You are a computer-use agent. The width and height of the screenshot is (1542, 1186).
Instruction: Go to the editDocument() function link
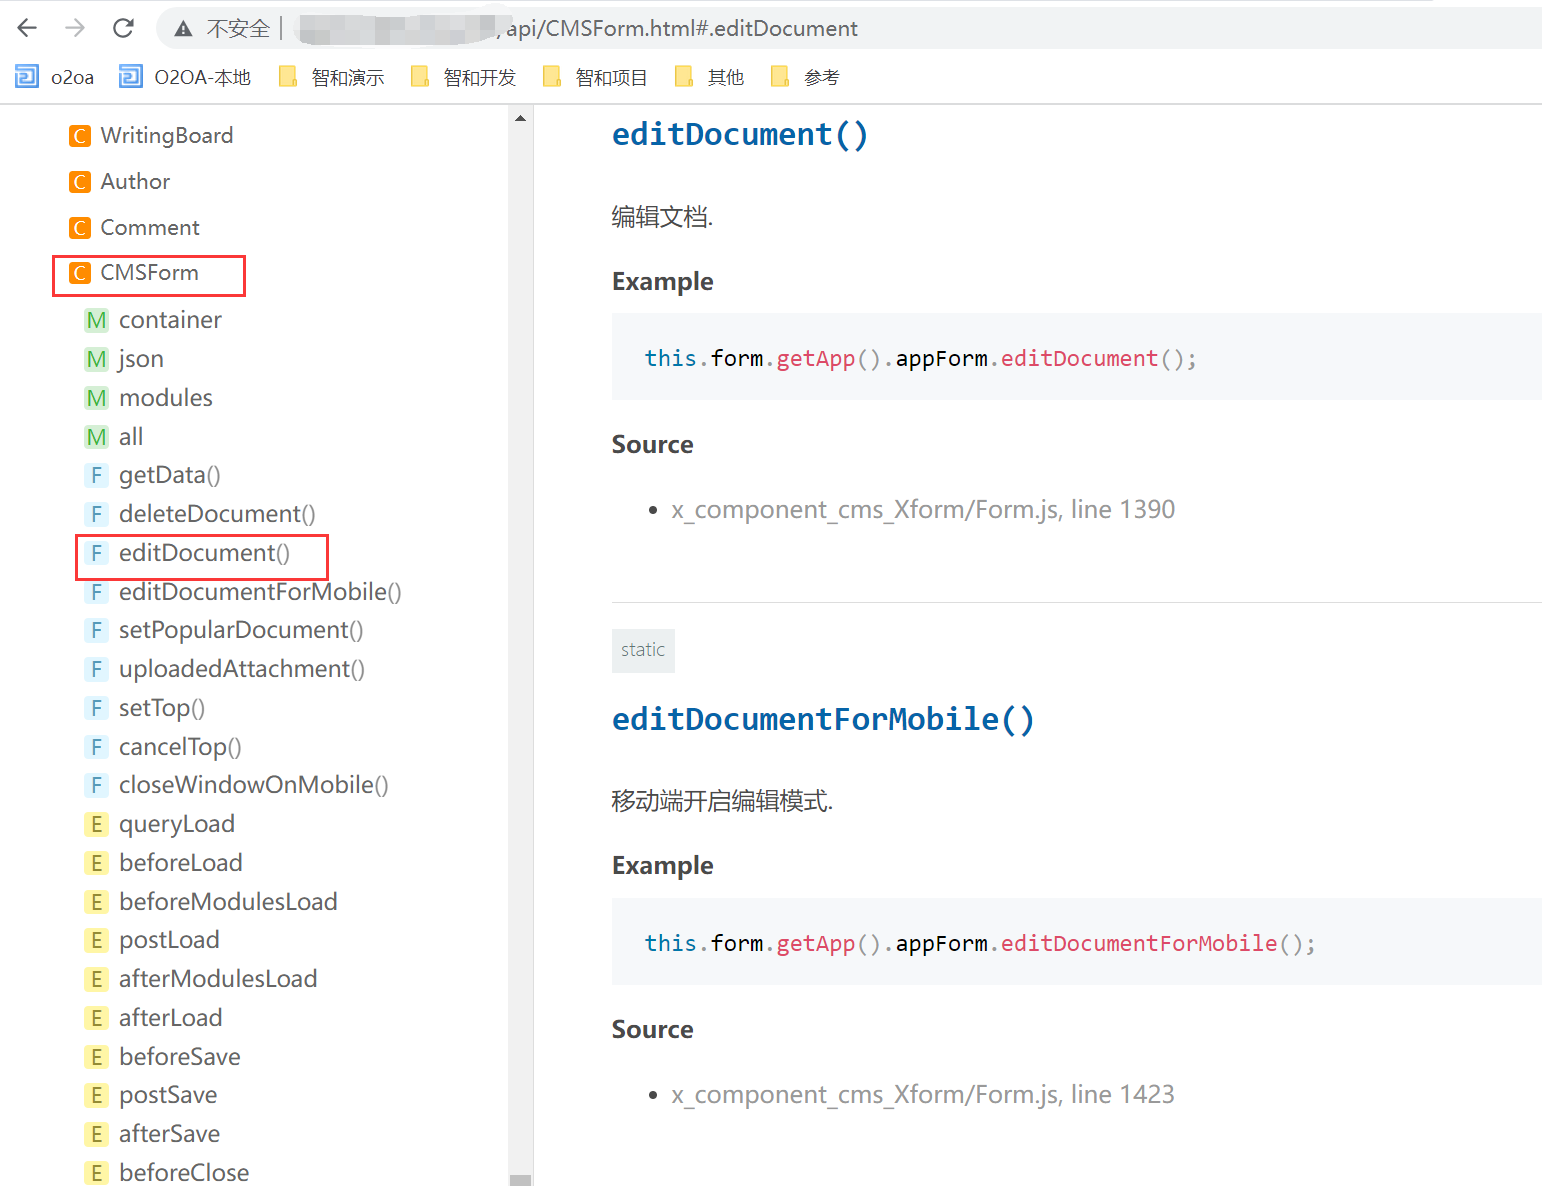[204, 553]
